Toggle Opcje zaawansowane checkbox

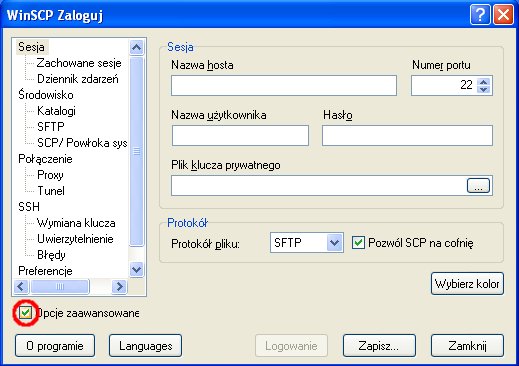point(25,313)
